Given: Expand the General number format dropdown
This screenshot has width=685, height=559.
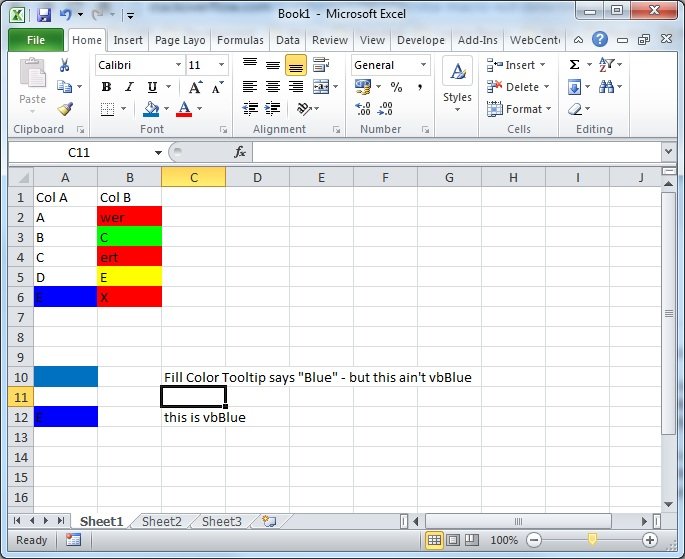Looking at the screenshot, I should 423,65.
